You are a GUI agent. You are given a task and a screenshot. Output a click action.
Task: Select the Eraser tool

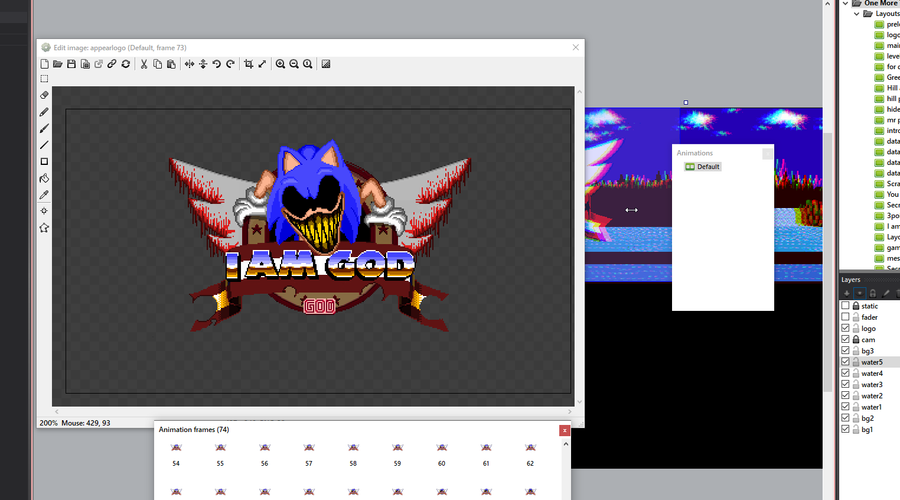[44, 95]
